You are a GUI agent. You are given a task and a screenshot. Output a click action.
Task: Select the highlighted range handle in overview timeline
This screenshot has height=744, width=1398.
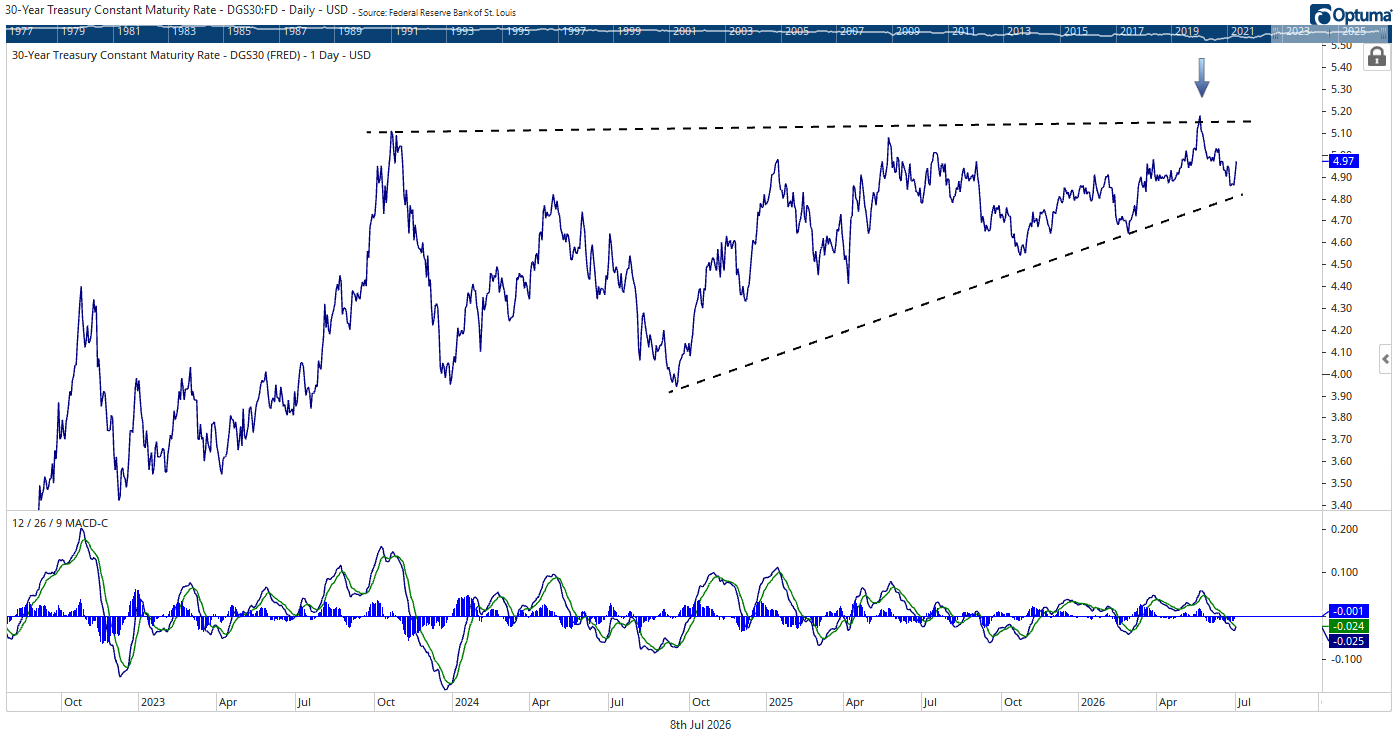coord(1332,32)
